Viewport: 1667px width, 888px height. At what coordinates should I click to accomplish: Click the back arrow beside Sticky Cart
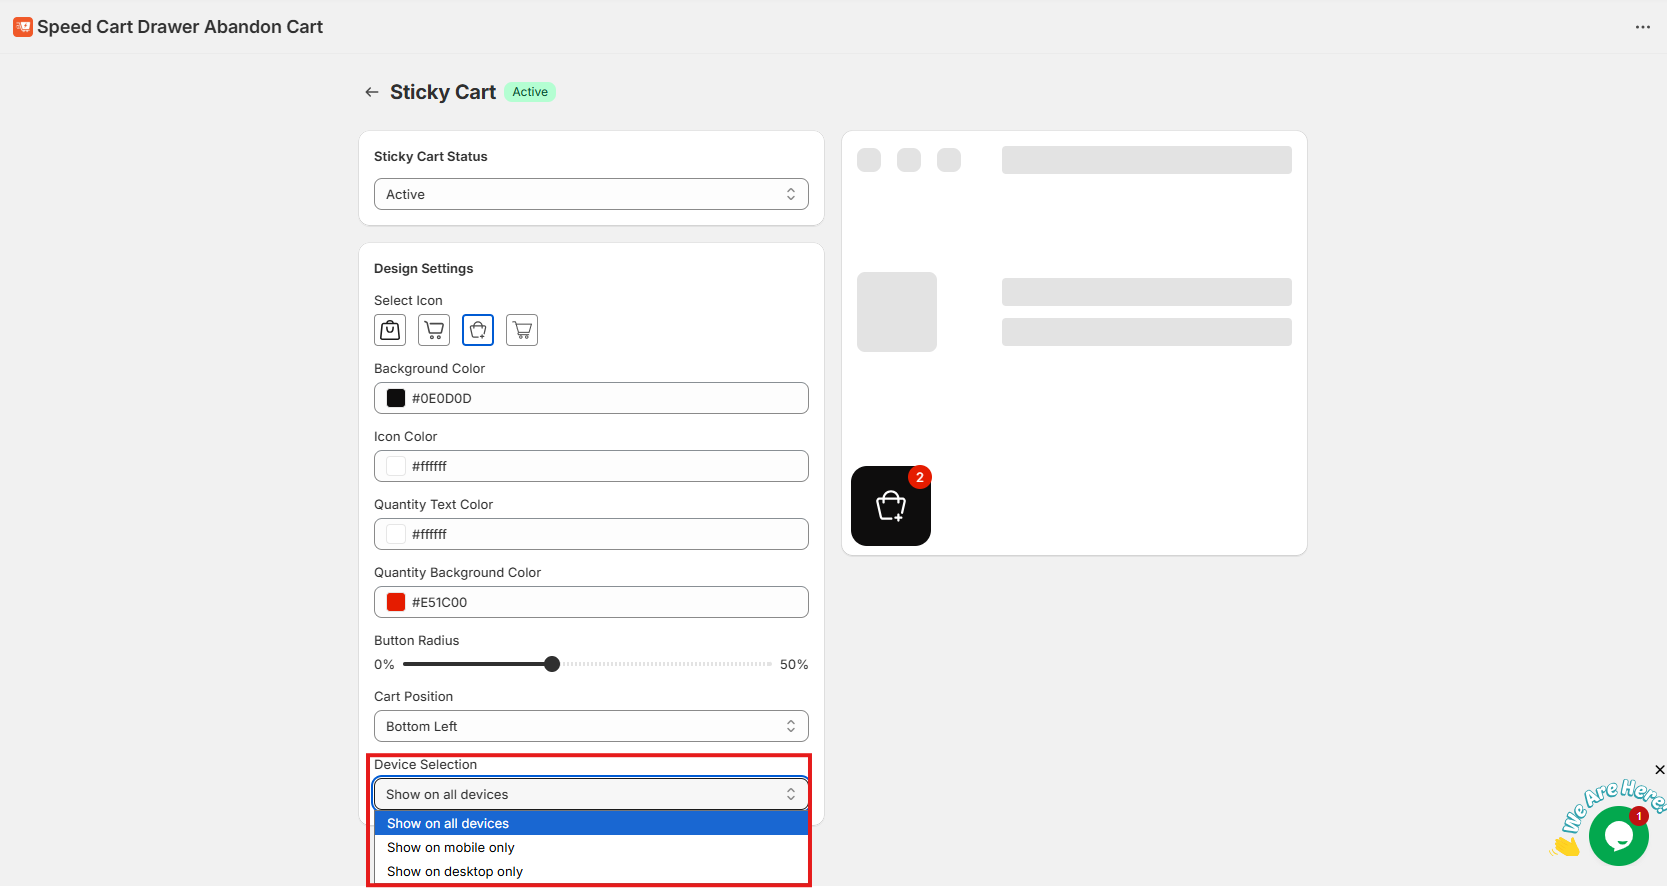click(372, 92)
